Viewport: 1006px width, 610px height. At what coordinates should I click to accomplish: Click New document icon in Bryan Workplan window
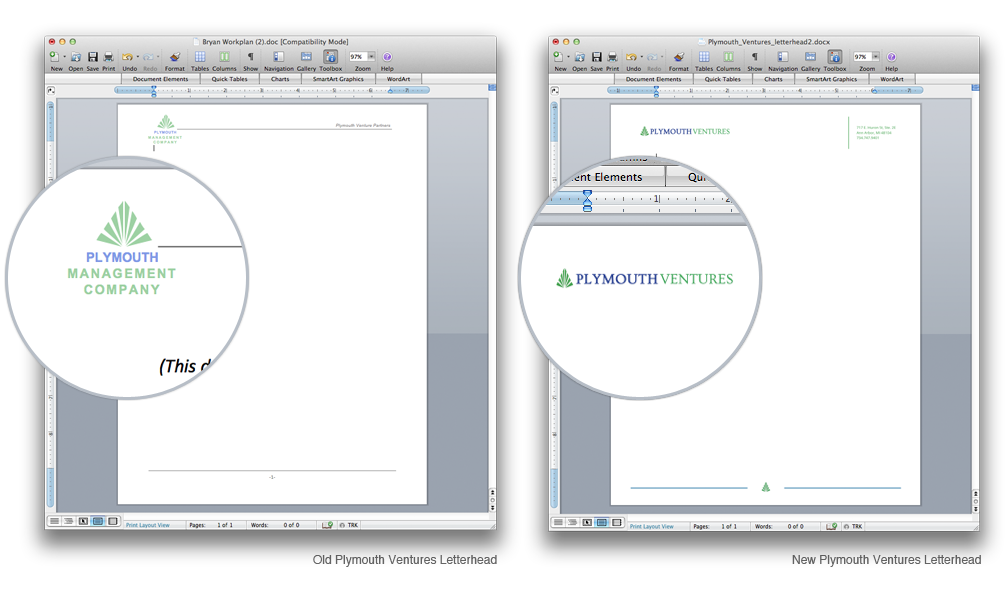click(55, 57)
